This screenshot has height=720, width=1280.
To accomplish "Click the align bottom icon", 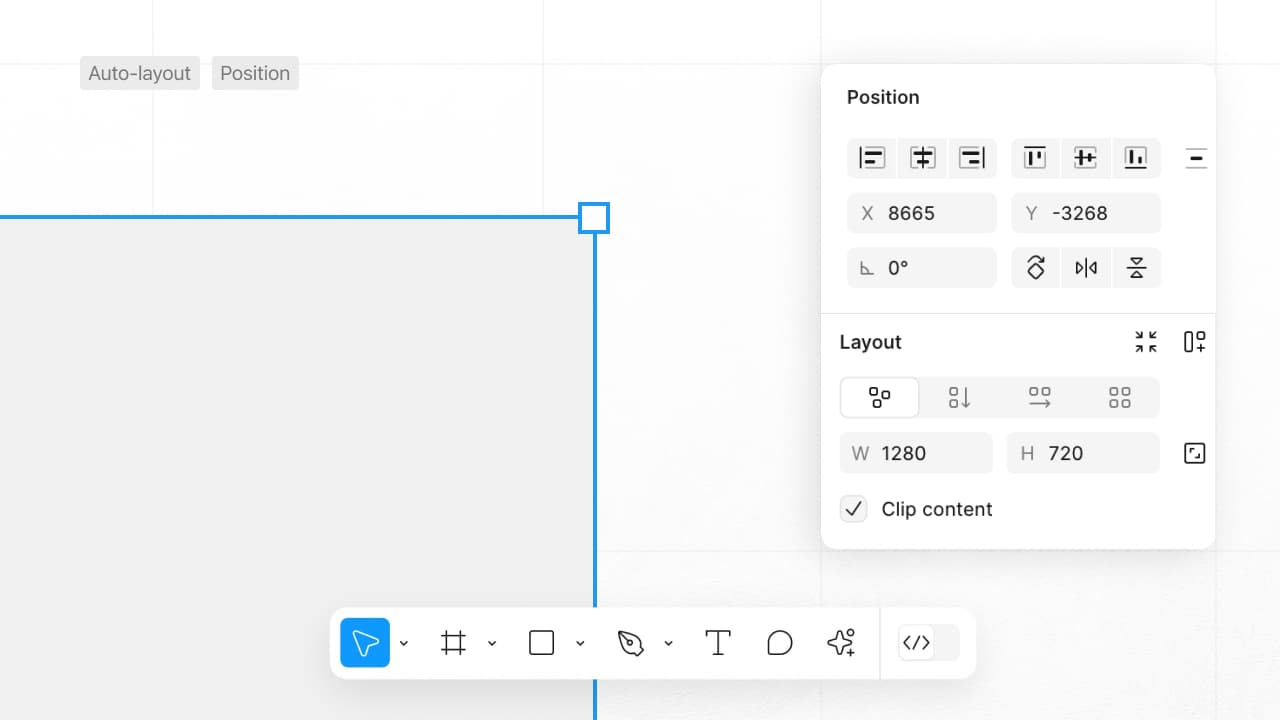I will [x=1135, y=158].
